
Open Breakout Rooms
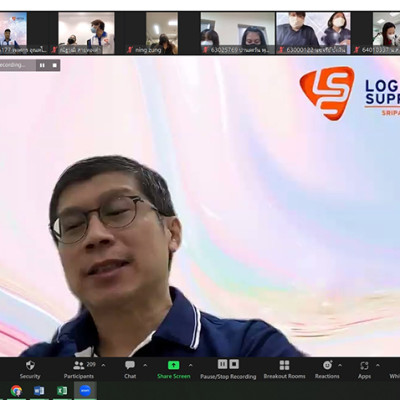(284, 369)
